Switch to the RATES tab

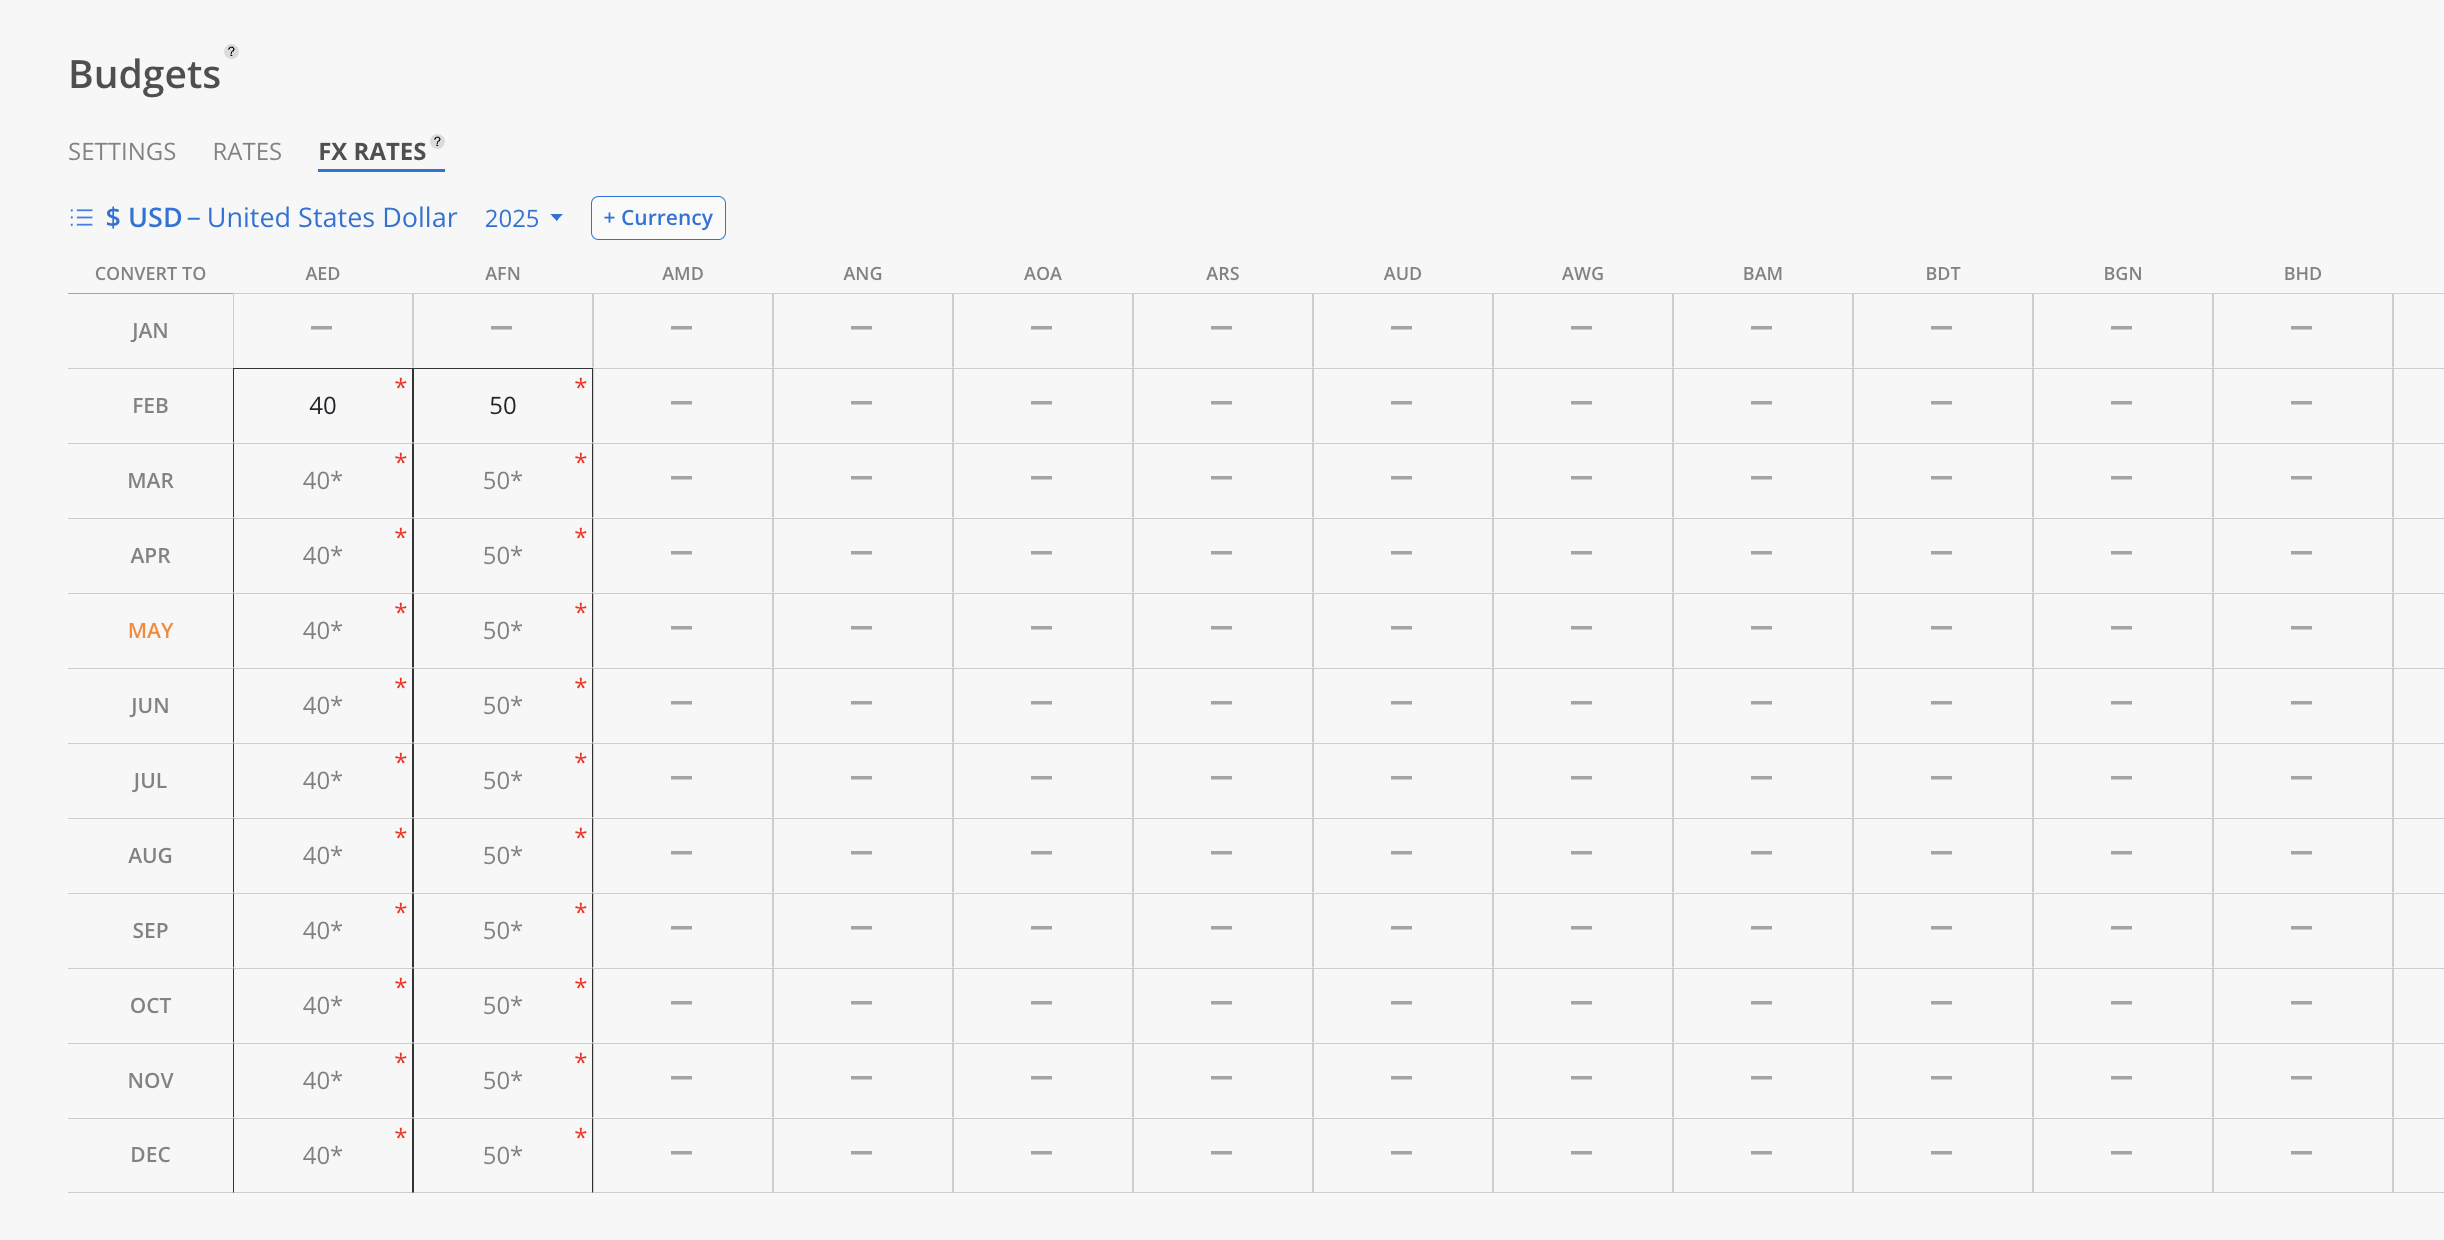247,152
